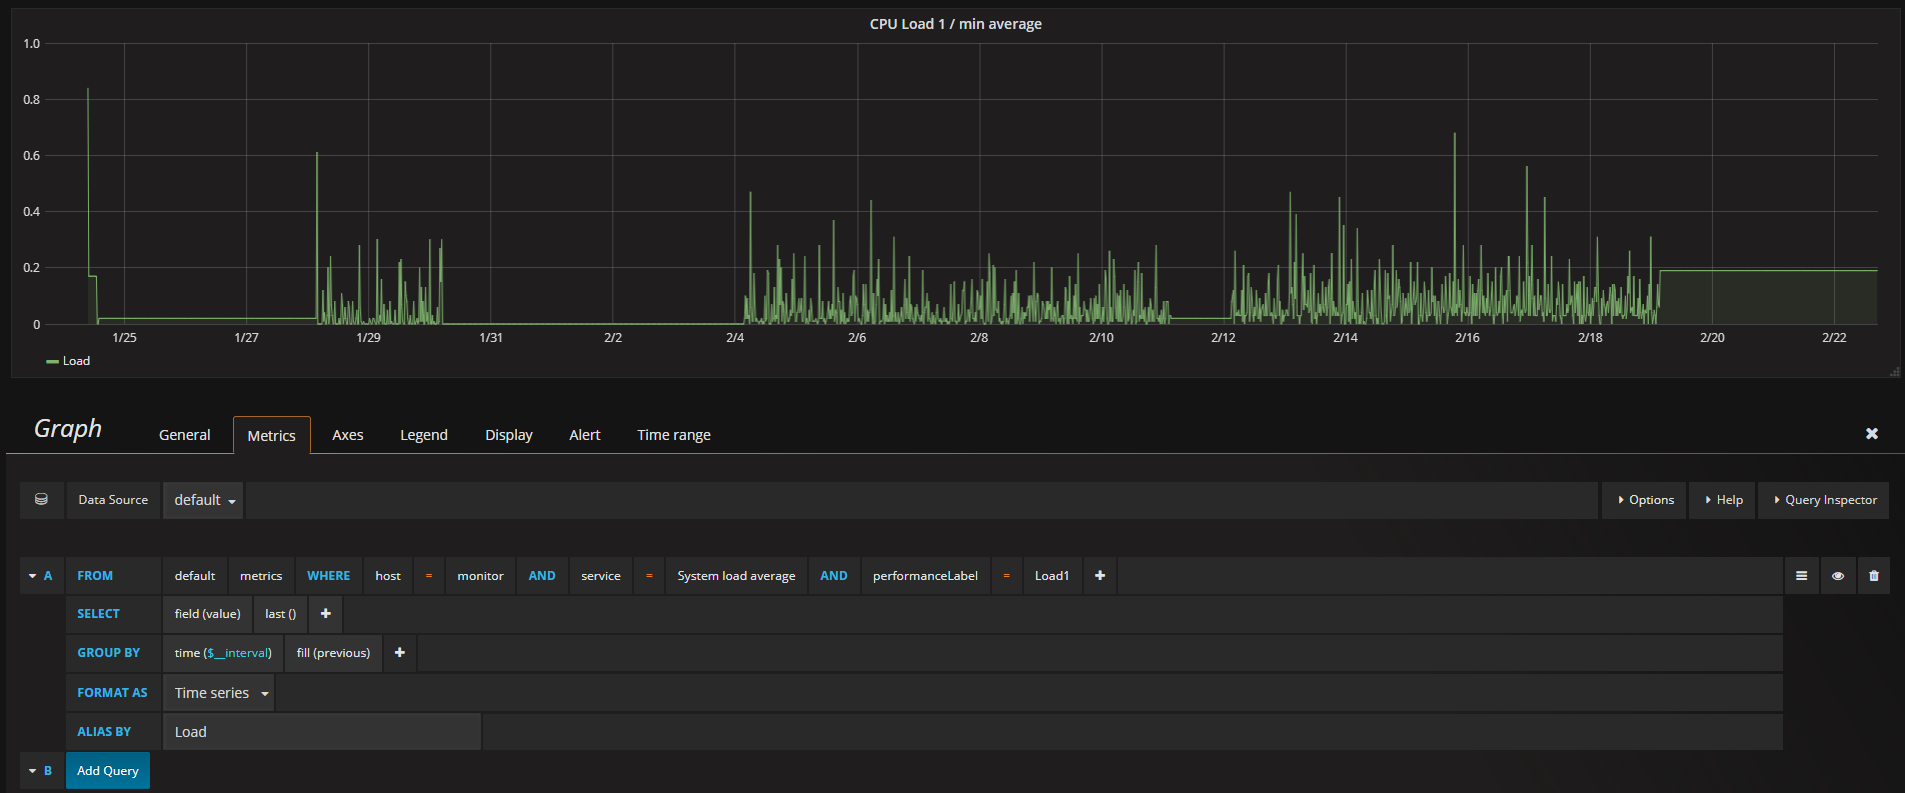Screen dimensions: 1905x793
Task: Click the CPU Load panel title
Action: [955, 24]
